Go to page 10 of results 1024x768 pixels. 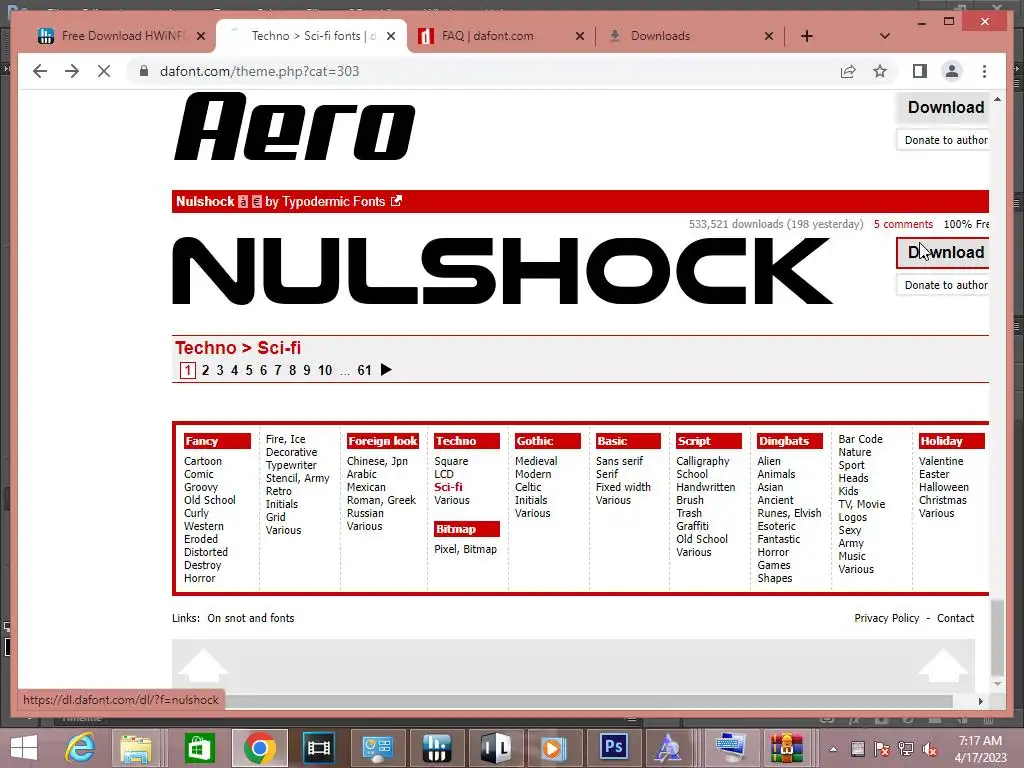325,370
